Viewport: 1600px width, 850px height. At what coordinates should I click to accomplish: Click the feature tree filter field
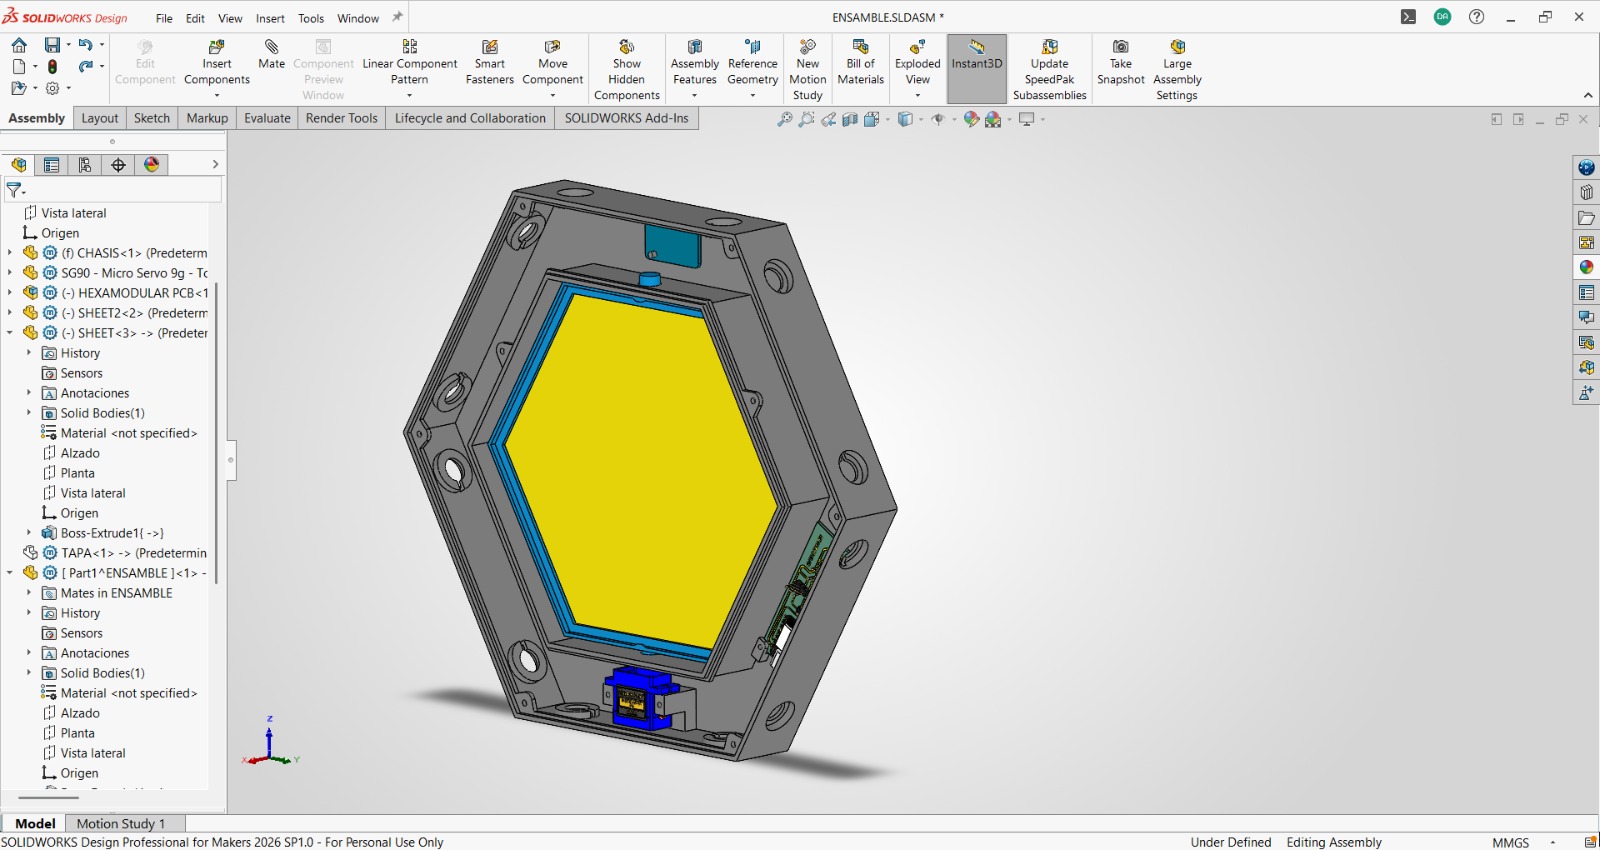click(113, 189)
